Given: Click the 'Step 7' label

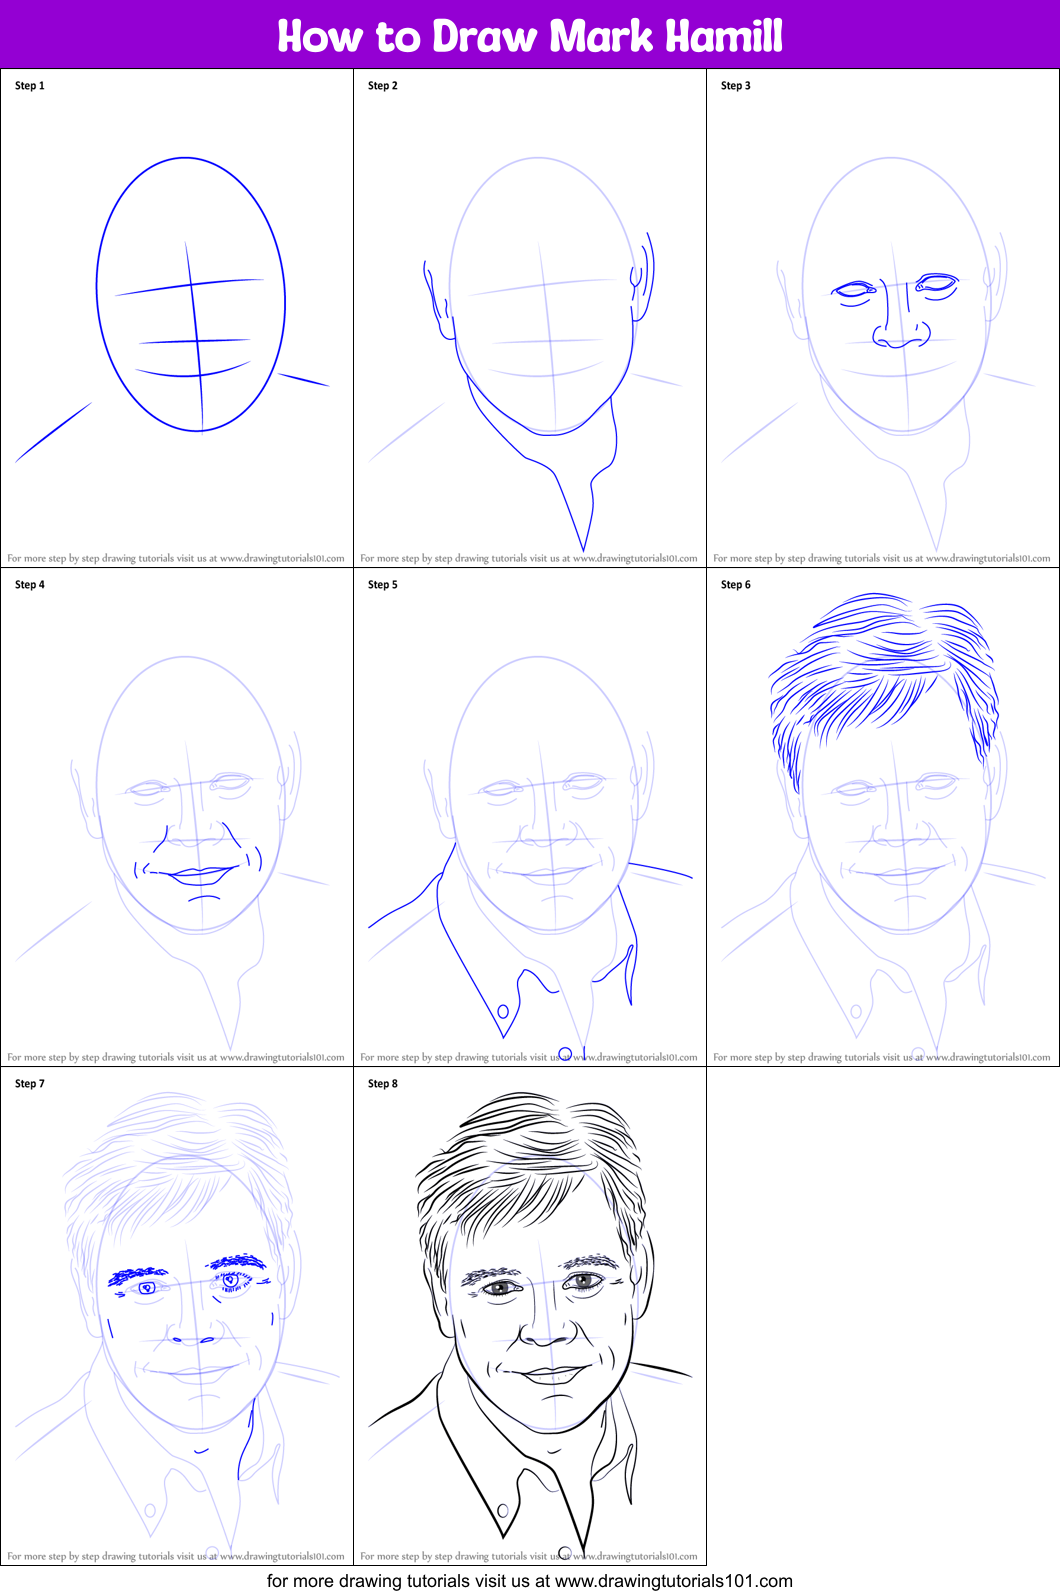Looking at the screenshot, I should (30, 1084).
